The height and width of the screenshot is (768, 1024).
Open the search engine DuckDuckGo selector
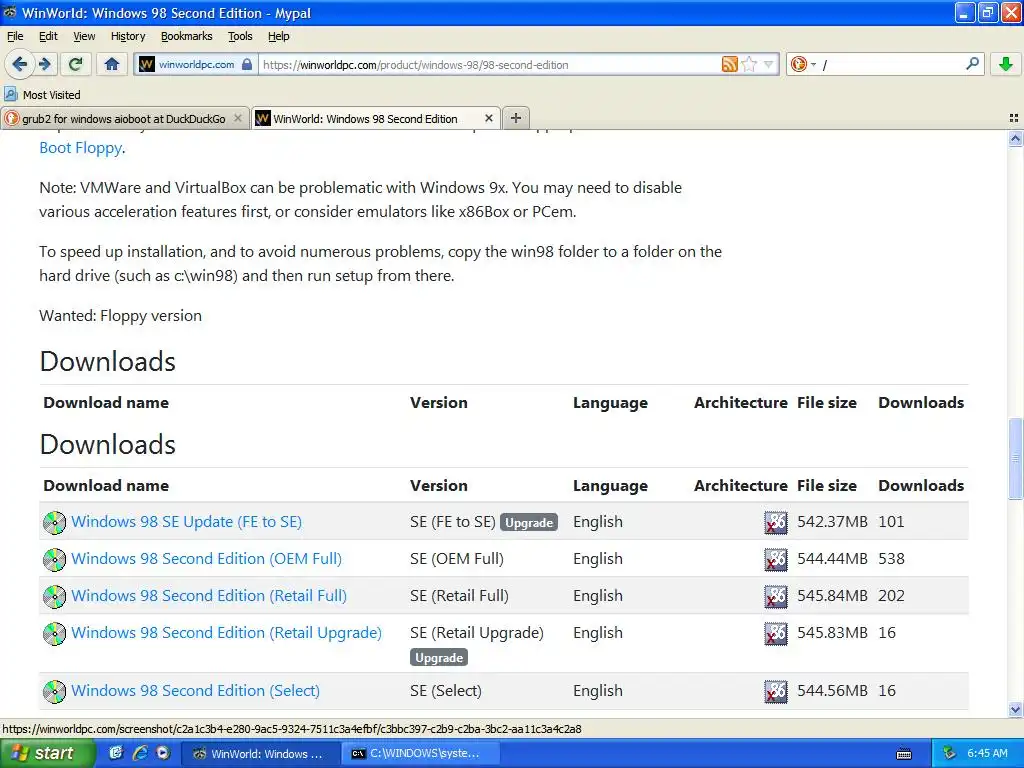tap(803, 64)
